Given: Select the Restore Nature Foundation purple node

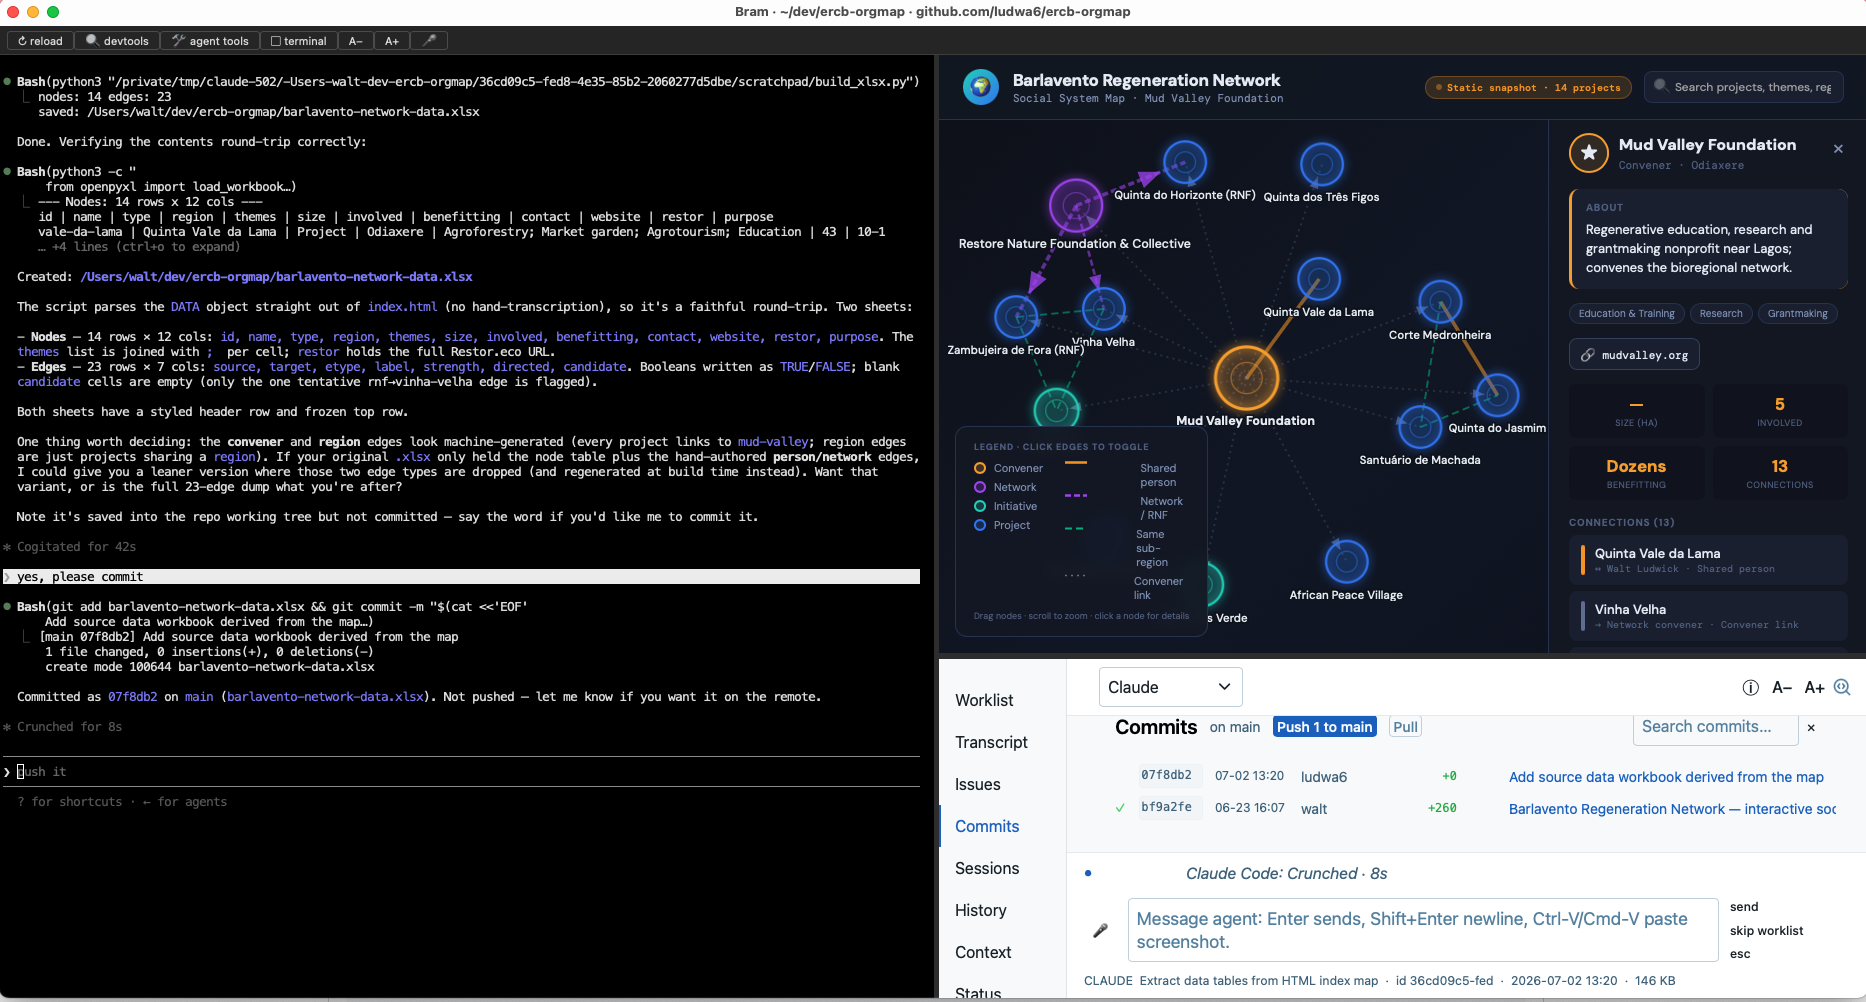Looking at the screenshot, I should point(1076,206).
